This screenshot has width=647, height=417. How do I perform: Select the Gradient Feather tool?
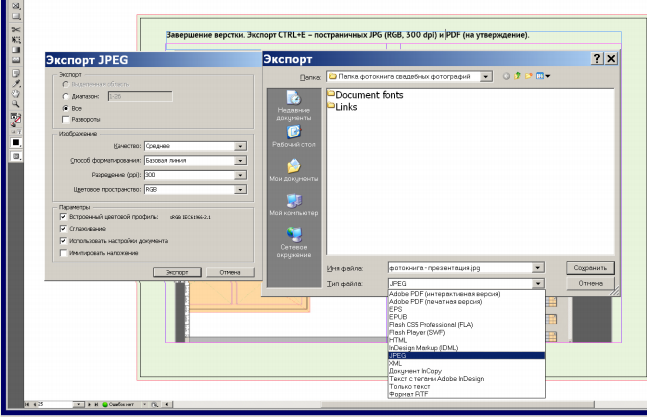pos(16,60)
